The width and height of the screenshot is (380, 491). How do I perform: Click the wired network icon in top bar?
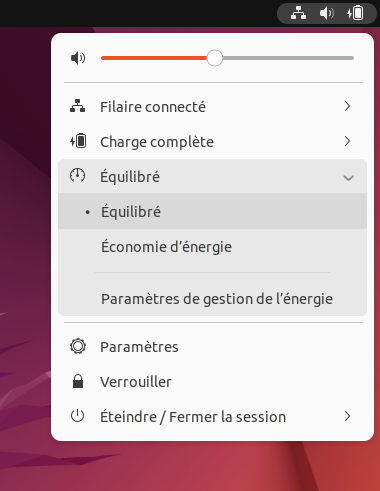click(x=298, y=13)
